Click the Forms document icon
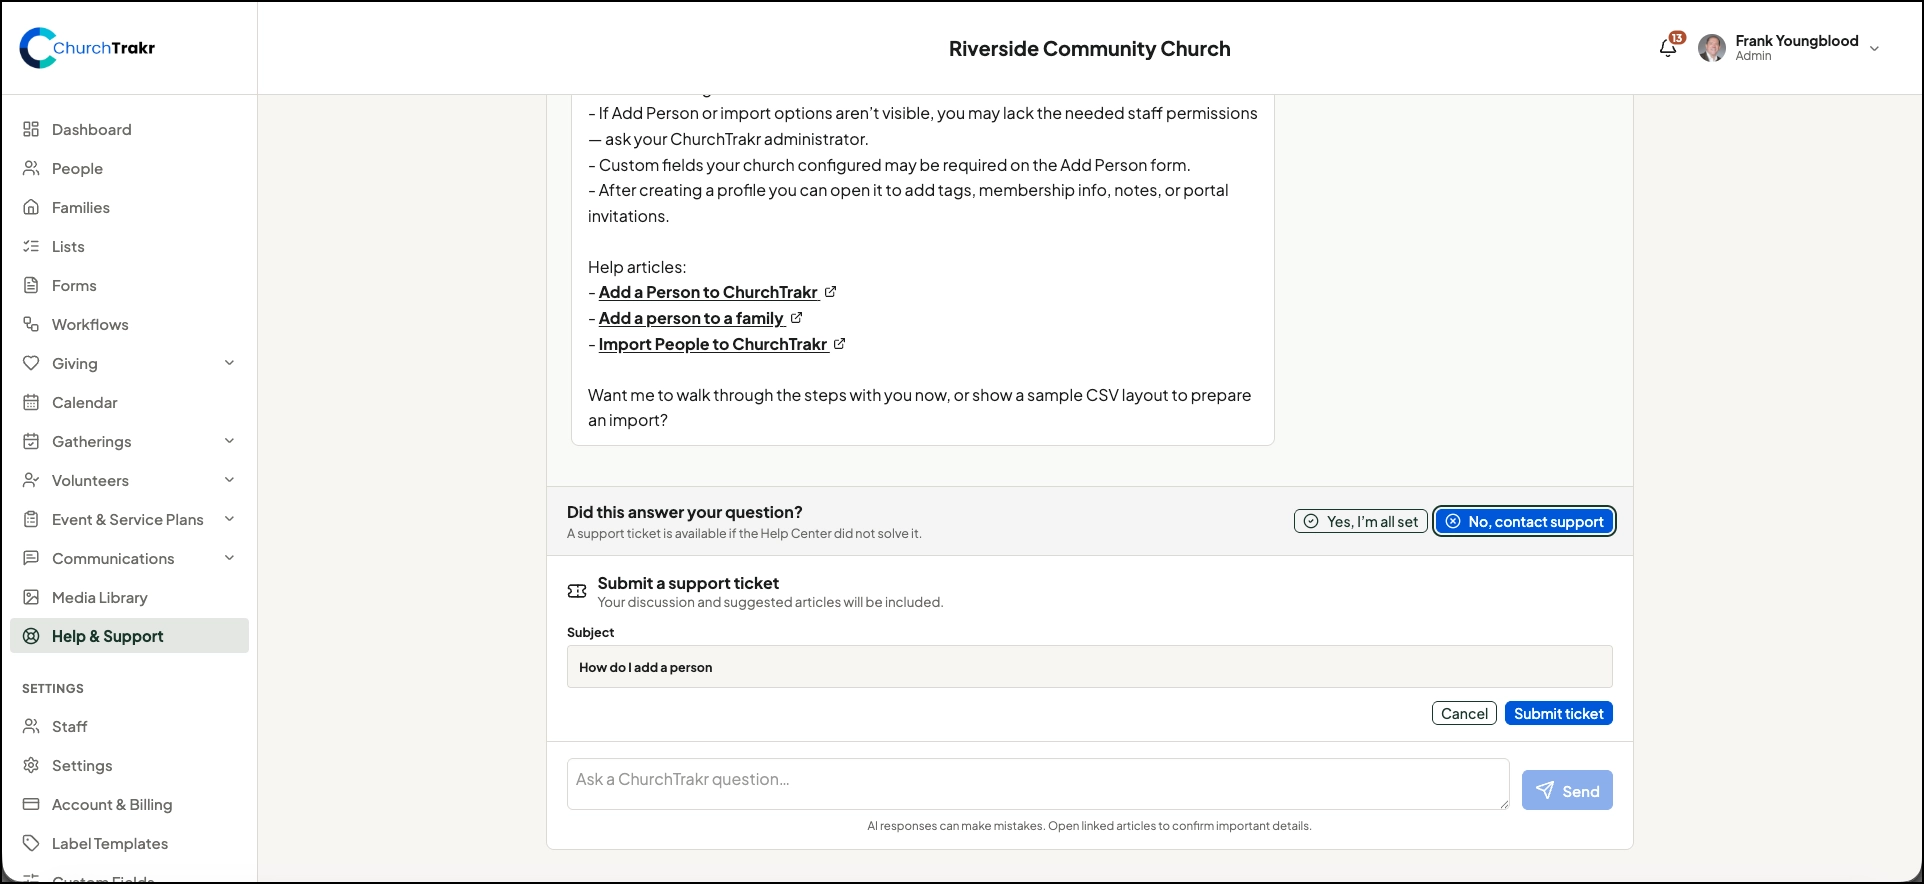 [x=31, y=285]
